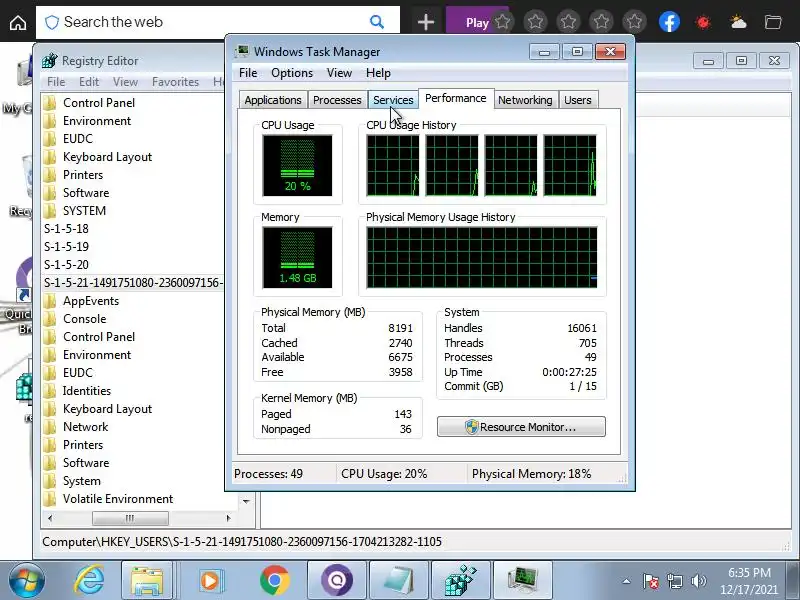Select the AppEvents registry folder
The height and width of the screenshot is (600, 800).
click(91, 301)
